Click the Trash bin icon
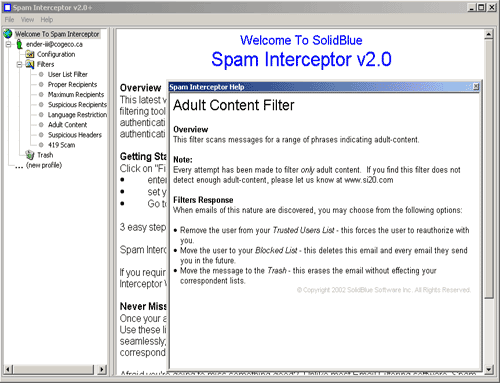 (30, 155)
